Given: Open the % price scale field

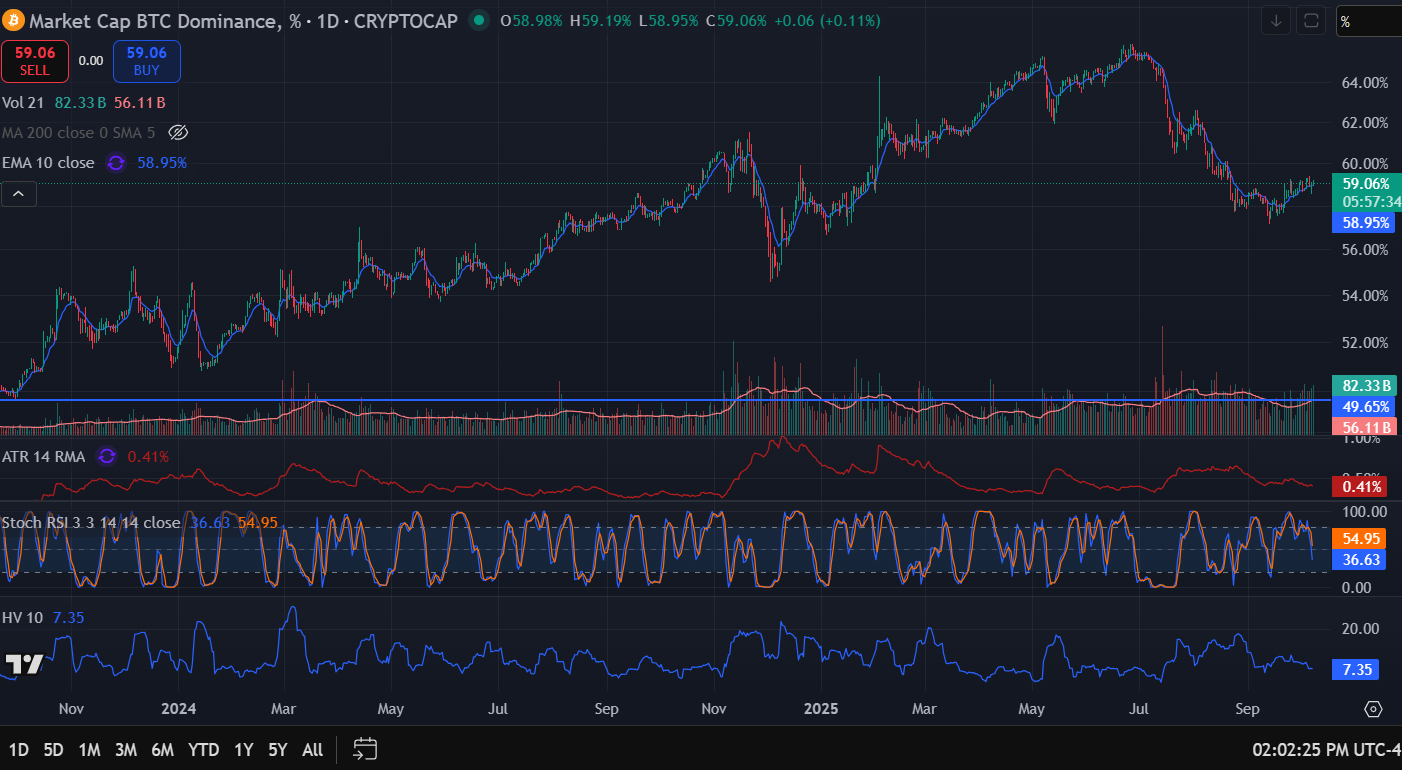Looking at the screenshot, I should coord(1368,21).
